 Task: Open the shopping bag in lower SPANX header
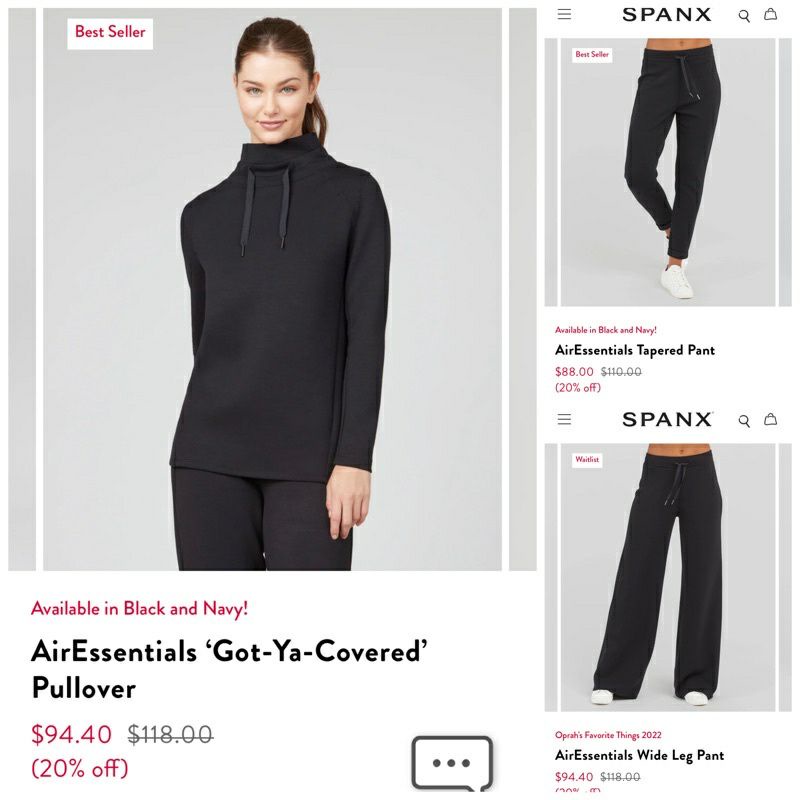point(770,419)
